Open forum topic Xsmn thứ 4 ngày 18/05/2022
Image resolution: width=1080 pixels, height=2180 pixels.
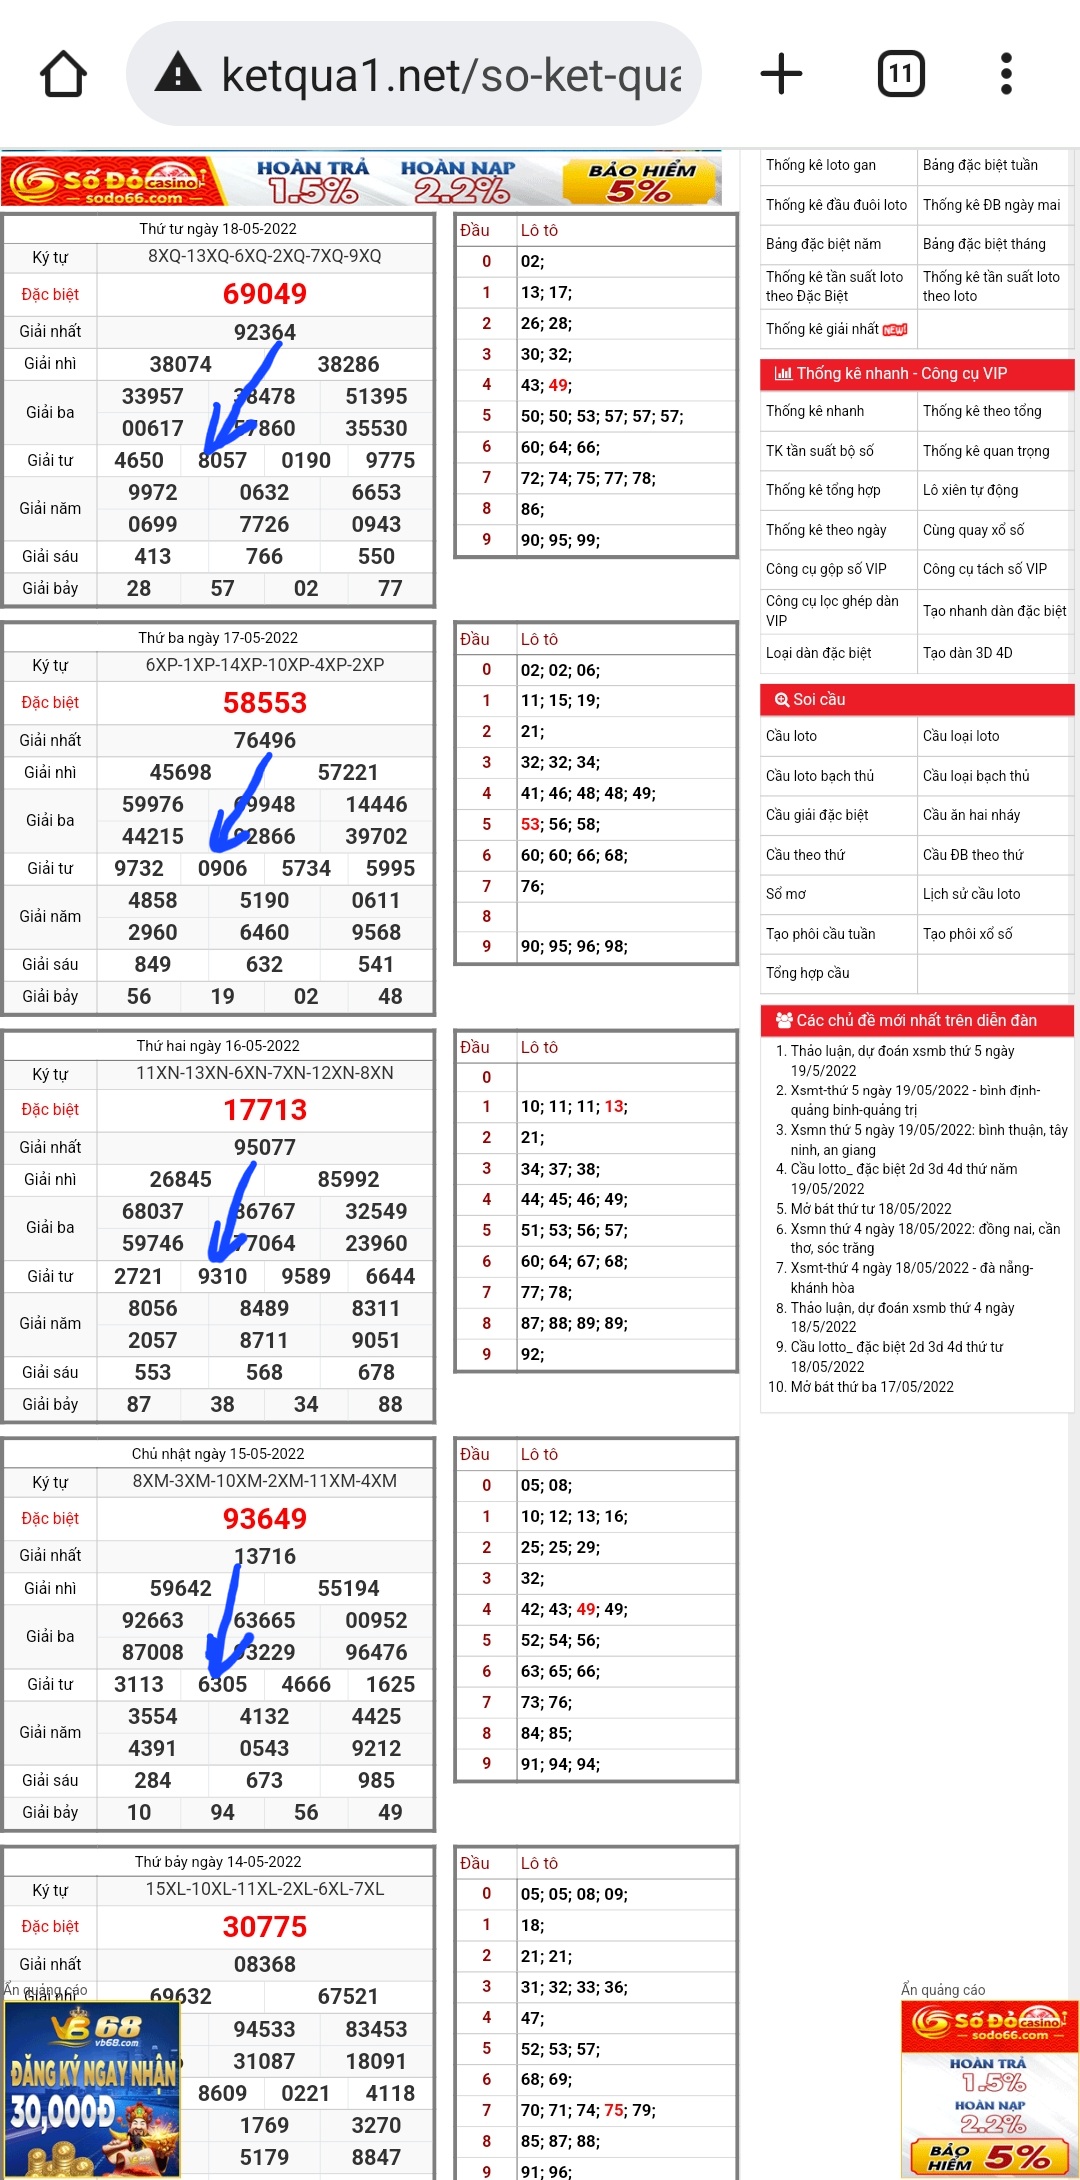tap(925, 1238)
